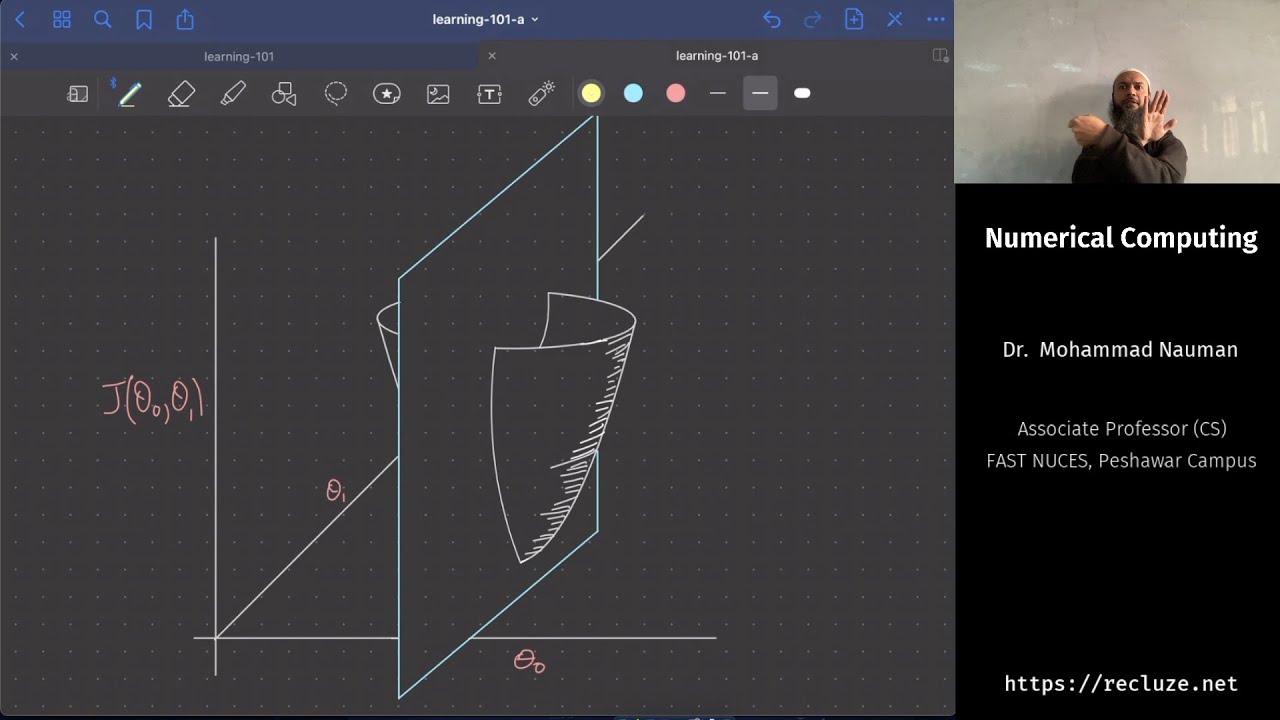Click the "Dr. Mohammad Nauman" name text
The image size is (1280, 720).
(x=1120, y=350)
